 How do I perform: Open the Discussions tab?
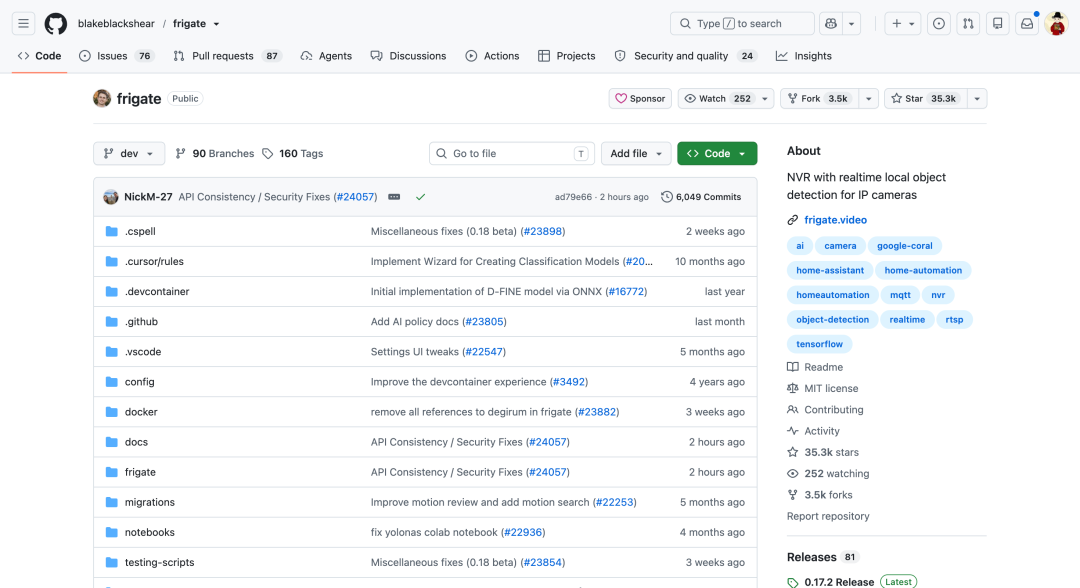[408, 56]
